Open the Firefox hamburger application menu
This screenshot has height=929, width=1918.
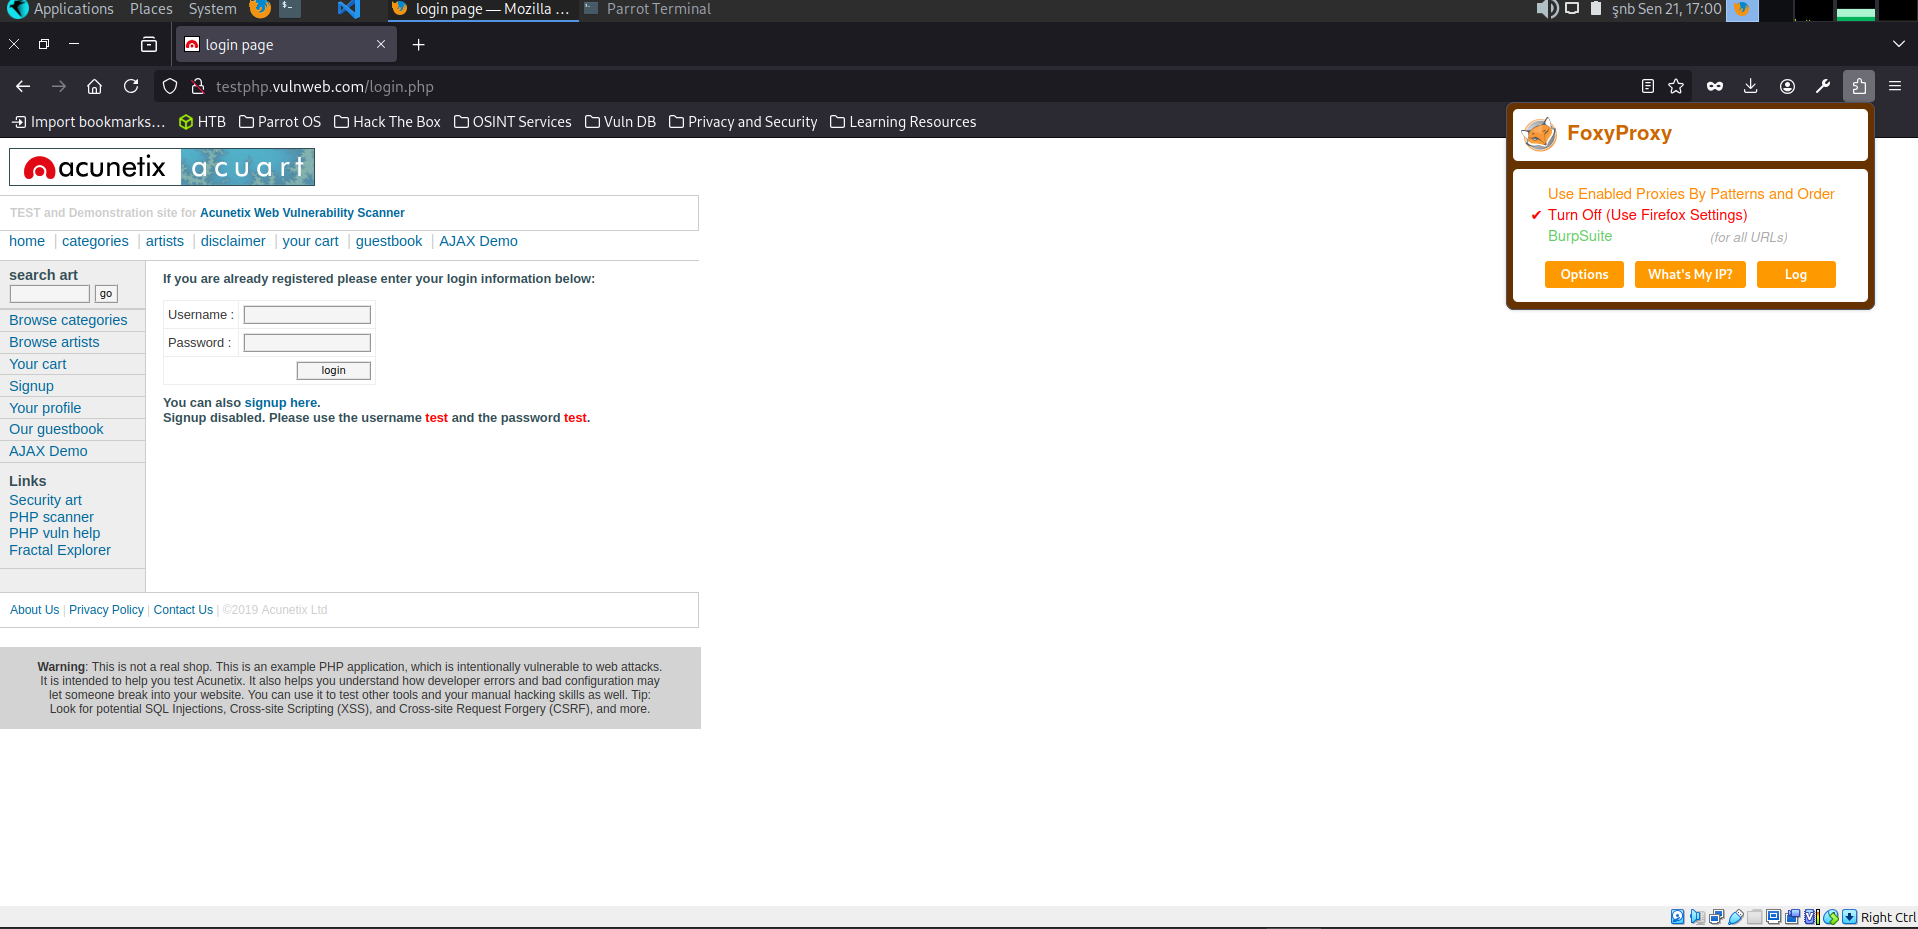pos(1894,87)
